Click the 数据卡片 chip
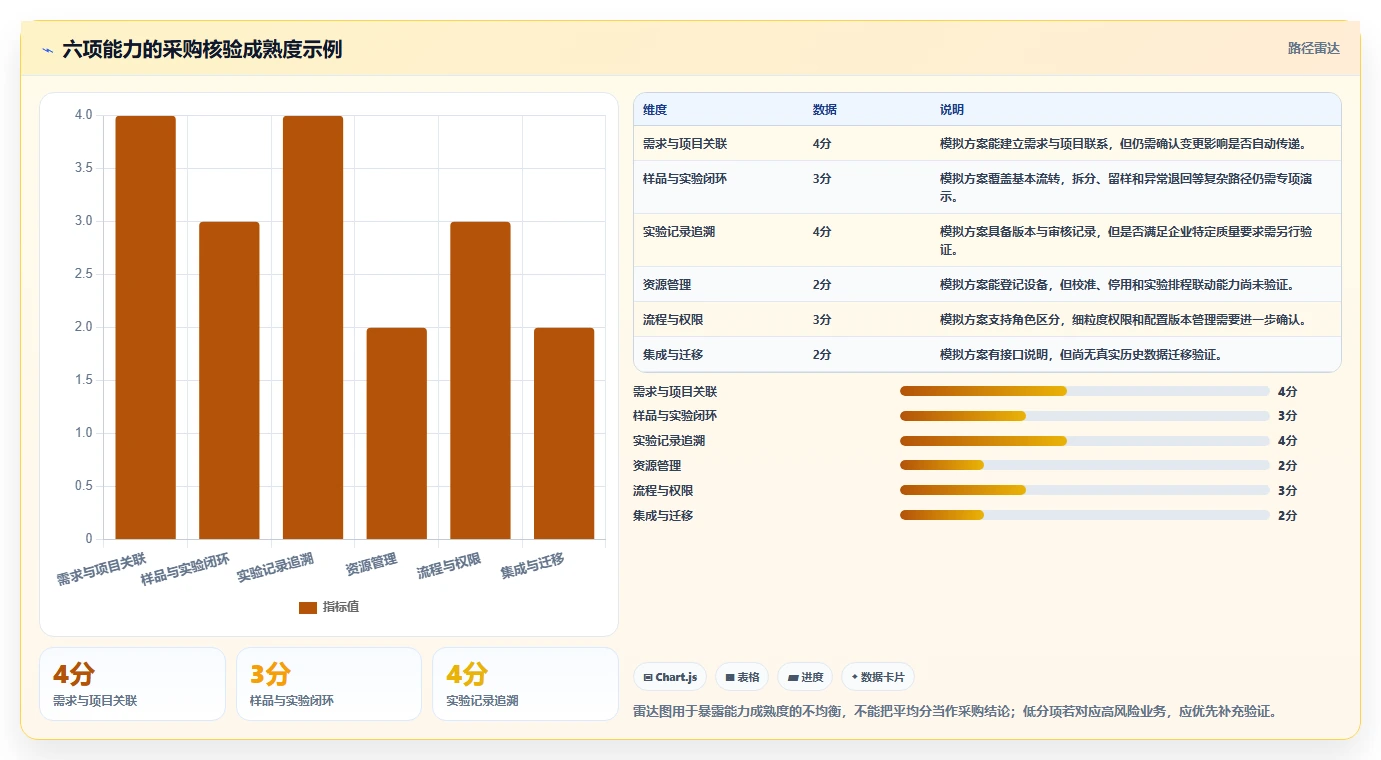This screenshot has width=1381, height=760. pos(878,677)
